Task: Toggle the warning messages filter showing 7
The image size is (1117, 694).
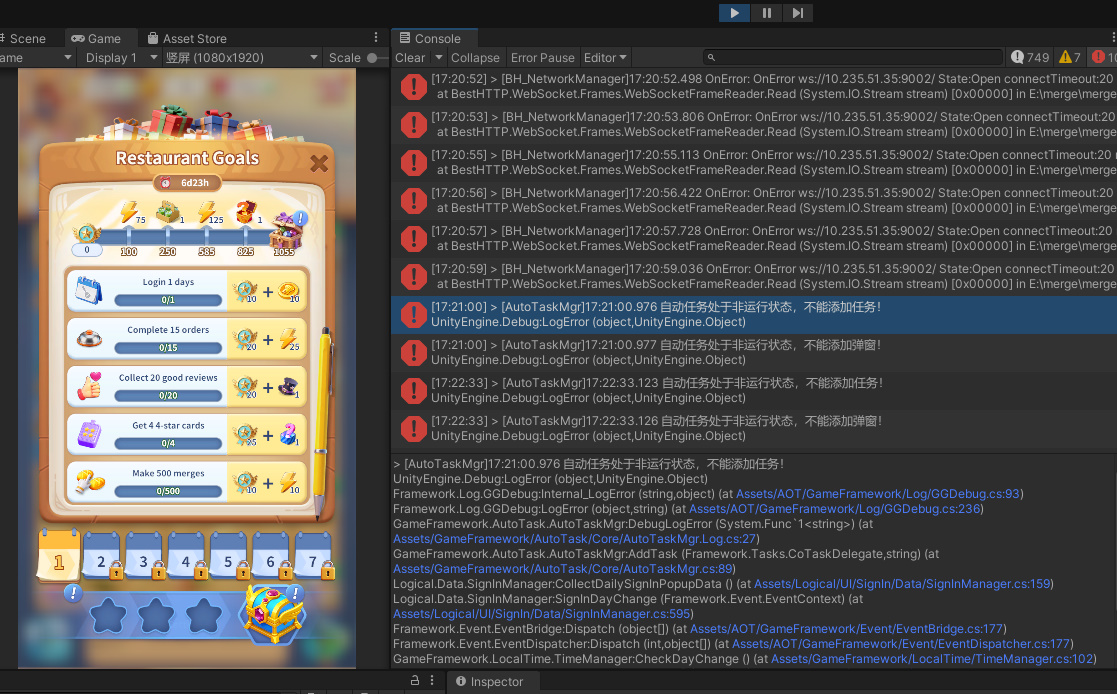Action: (x=1069, y=57)
